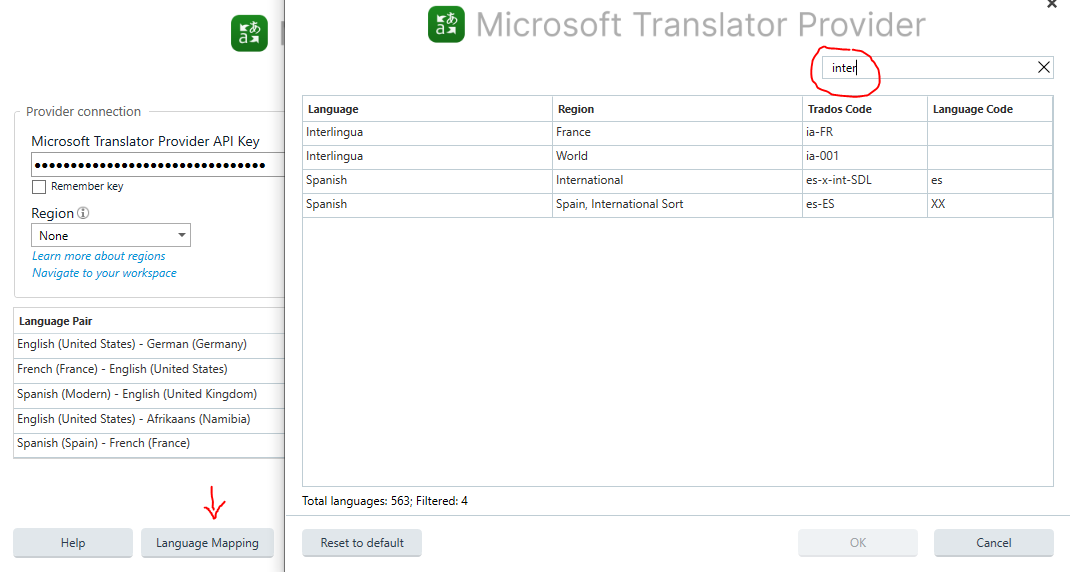
Task: Click the empty Language Code cell for ia-001
Action: click(989, 156)
